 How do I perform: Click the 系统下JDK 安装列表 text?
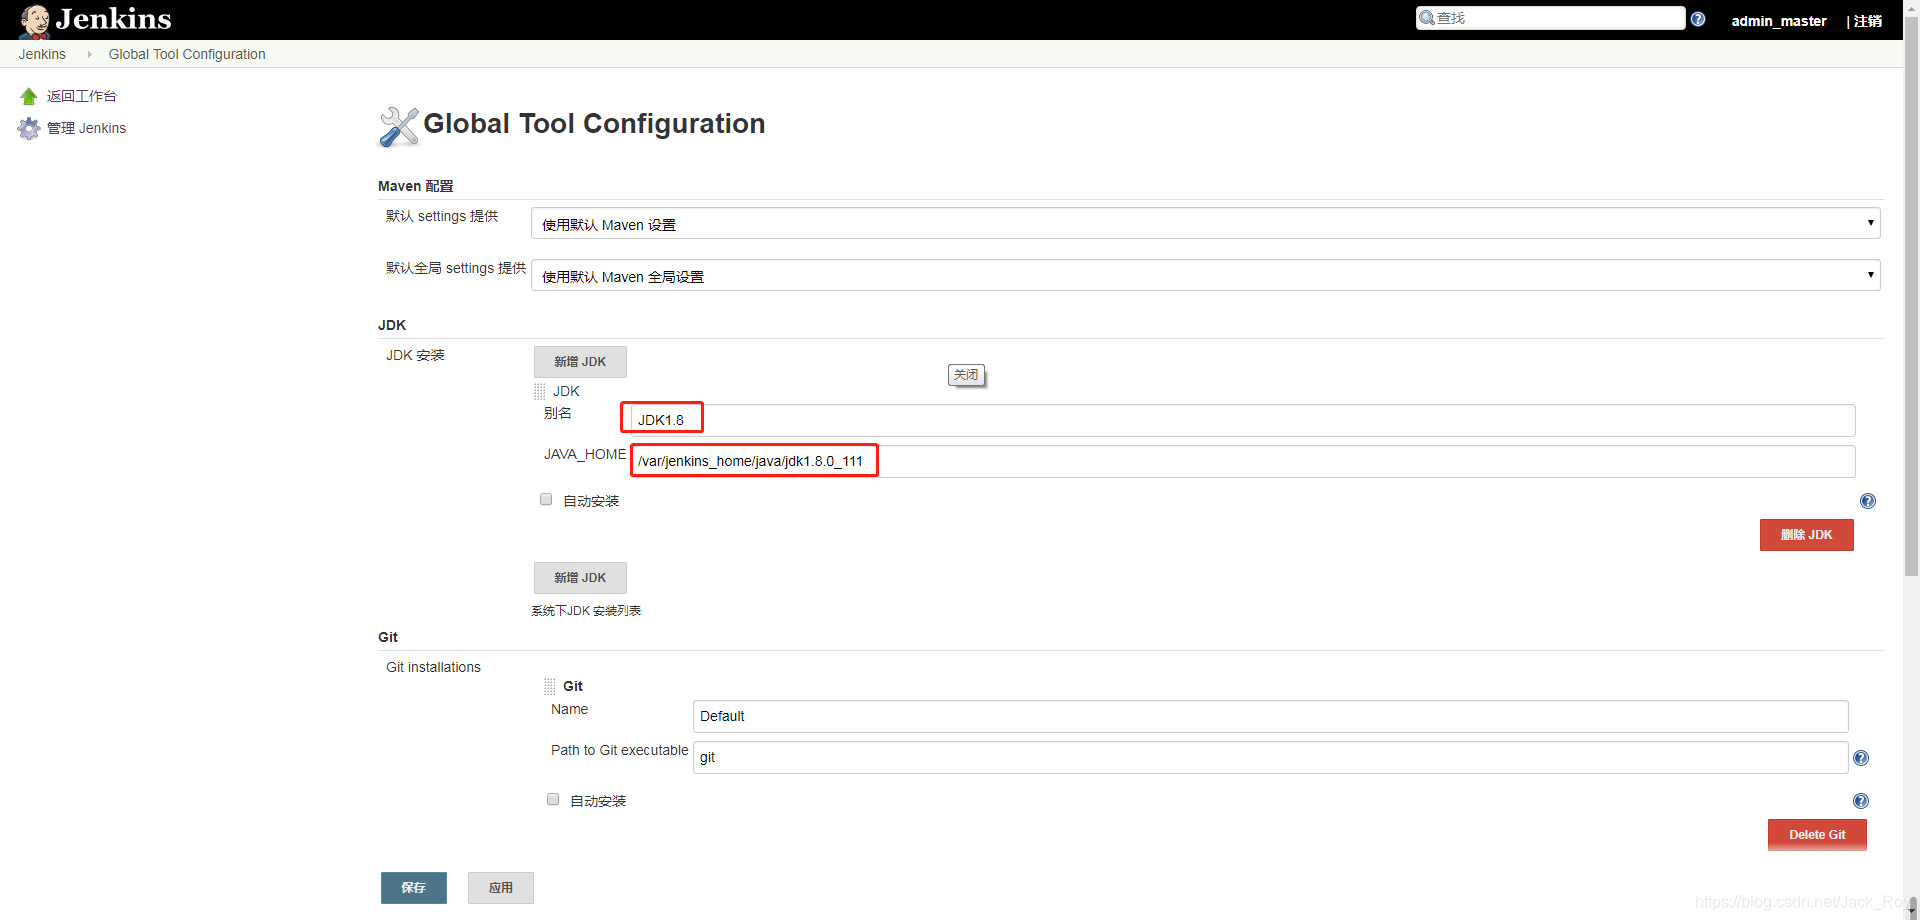pos(586,611)
